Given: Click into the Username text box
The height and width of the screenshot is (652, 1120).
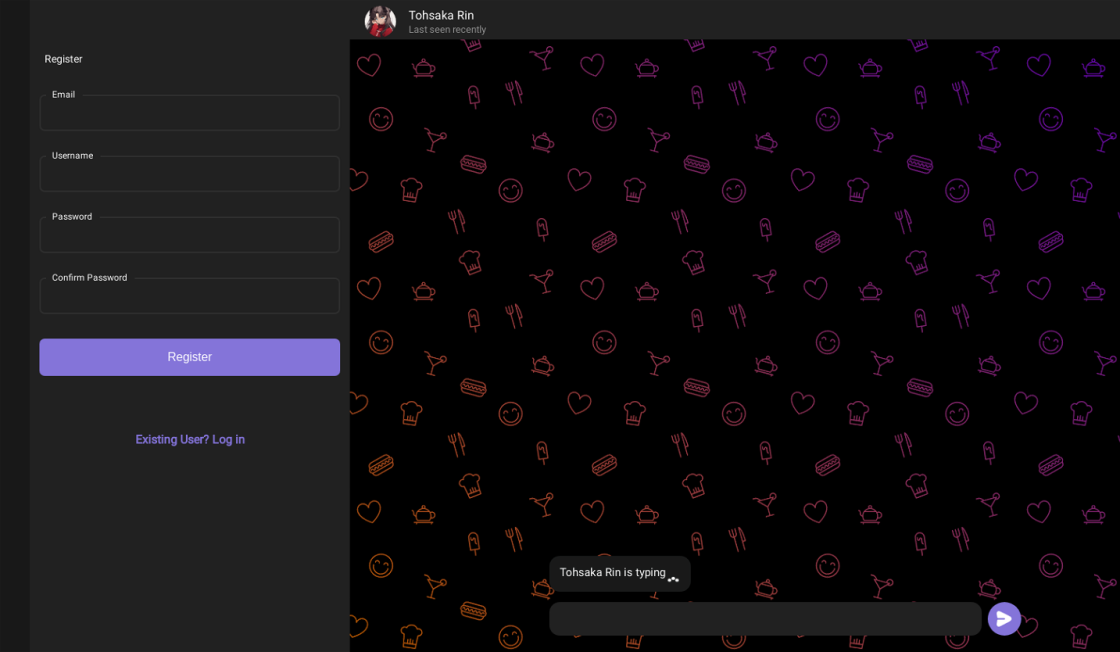Looking at the screenshot, I should (189, 175).
